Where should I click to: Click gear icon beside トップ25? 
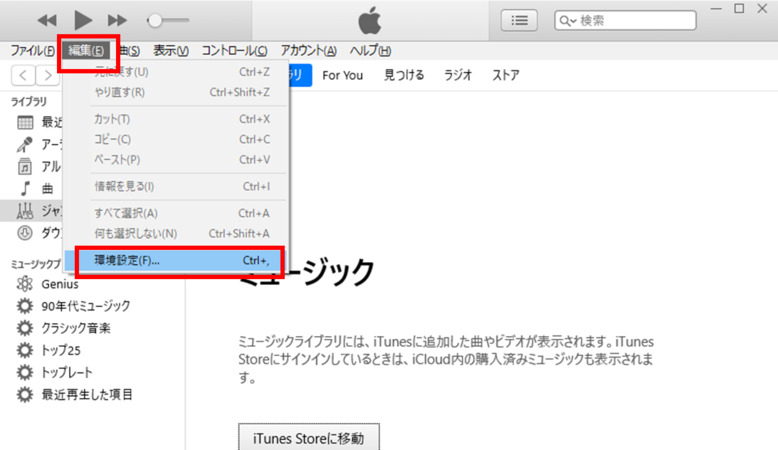tap(24, 350)
